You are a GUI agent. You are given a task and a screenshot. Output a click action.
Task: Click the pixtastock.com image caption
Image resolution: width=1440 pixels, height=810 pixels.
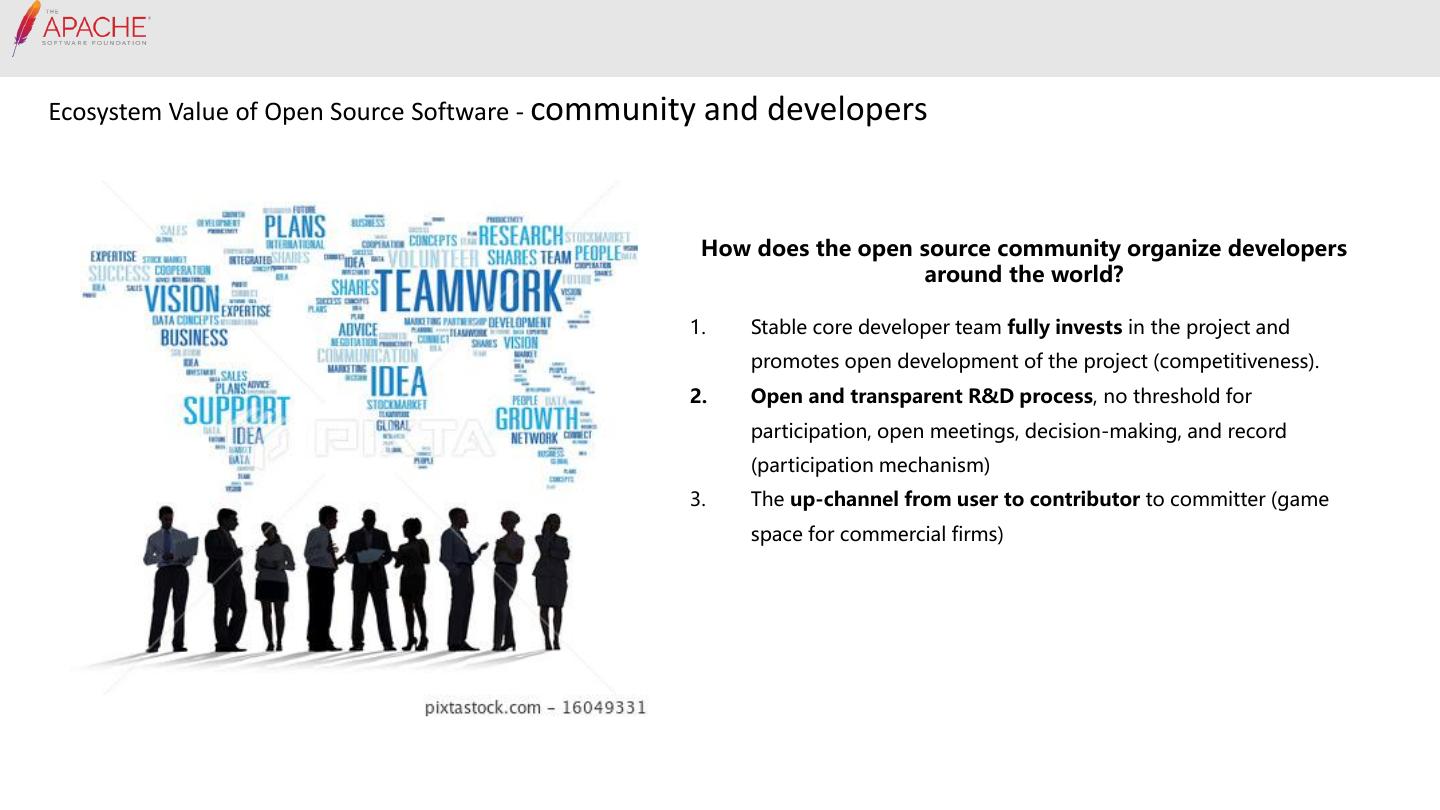pyautogui.click(x=535, y=708)
